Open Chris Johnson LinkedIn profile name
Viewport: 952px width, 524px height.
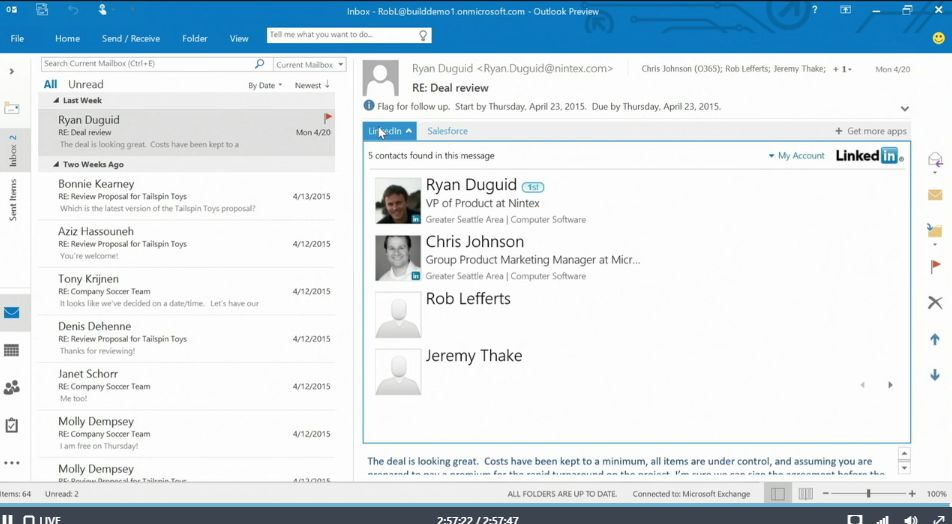(475, 242)
